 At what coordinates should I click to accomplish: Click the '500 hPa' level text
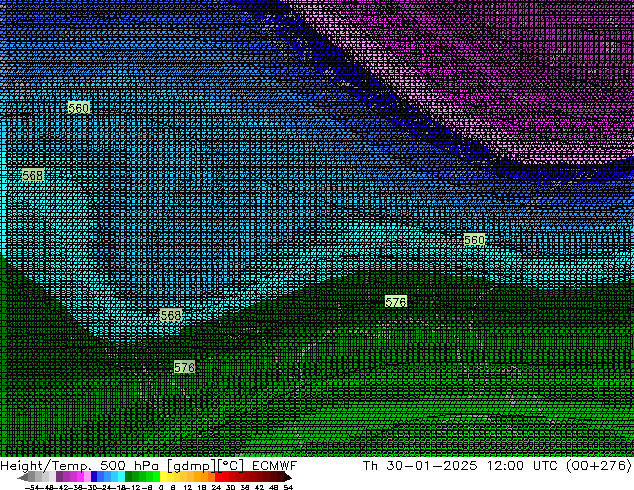coord(130,465)
